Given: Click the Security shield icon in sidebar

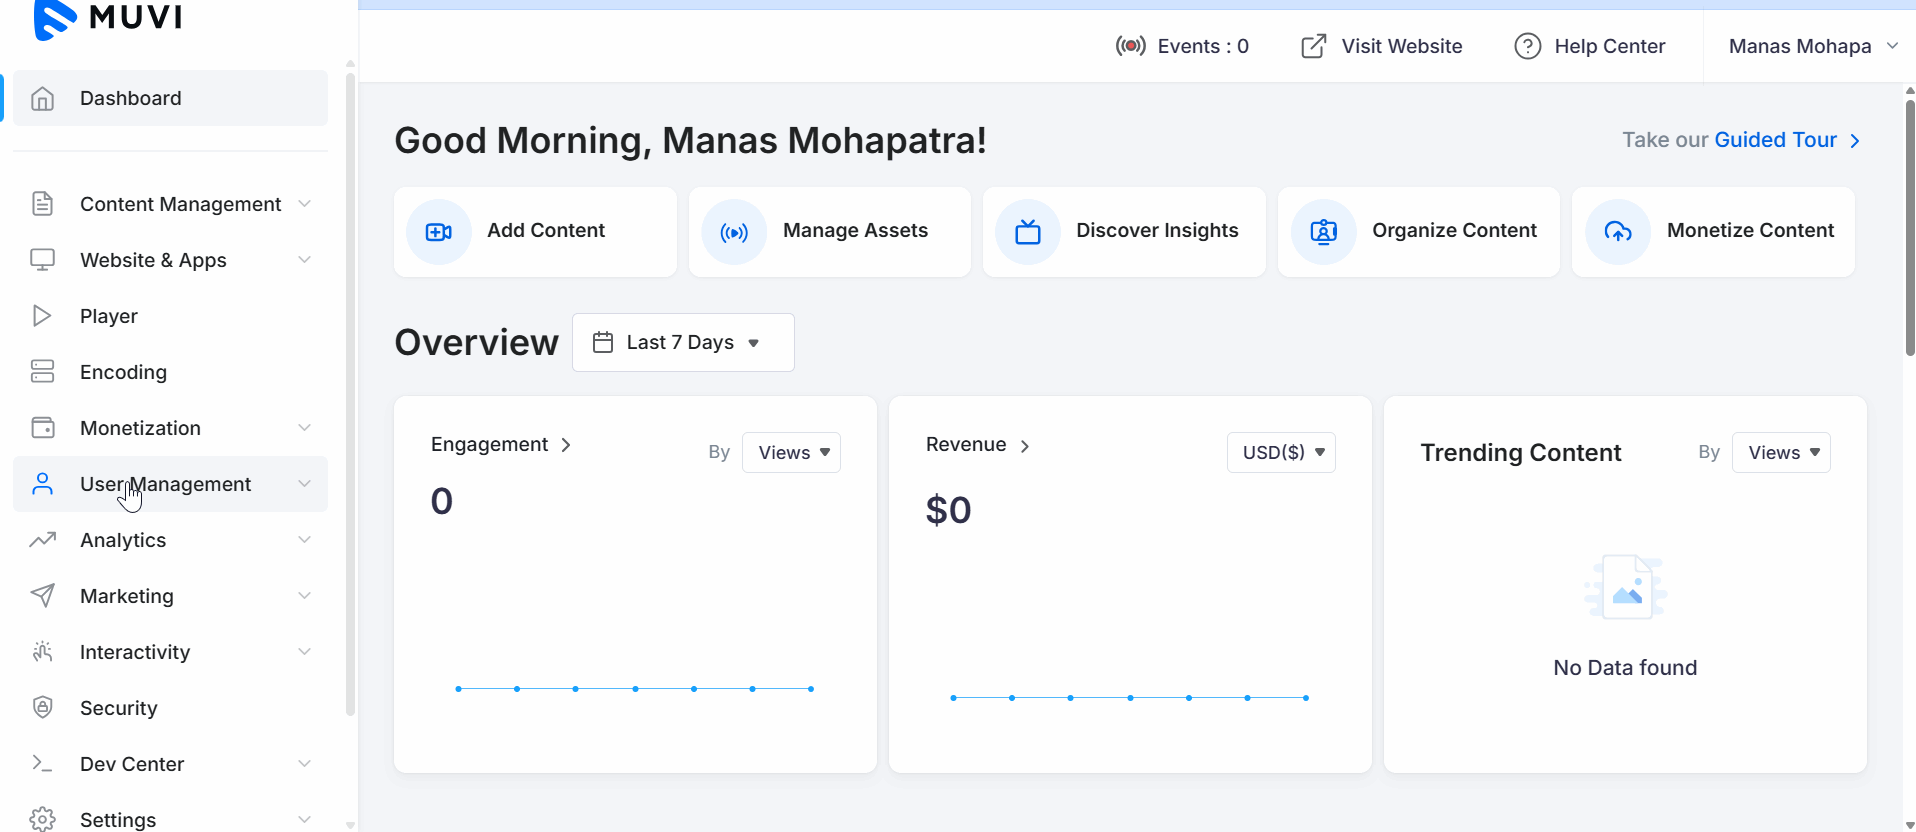Looking at the screenshot, I should tap(42, 708).
